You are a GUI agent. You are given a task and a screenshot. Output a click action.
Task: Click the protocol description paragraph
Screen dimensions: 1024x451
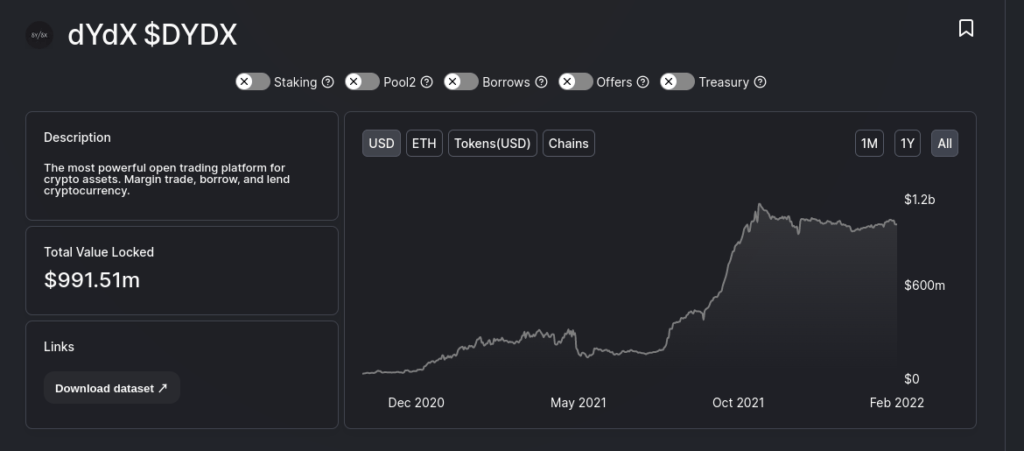(167, 179)
